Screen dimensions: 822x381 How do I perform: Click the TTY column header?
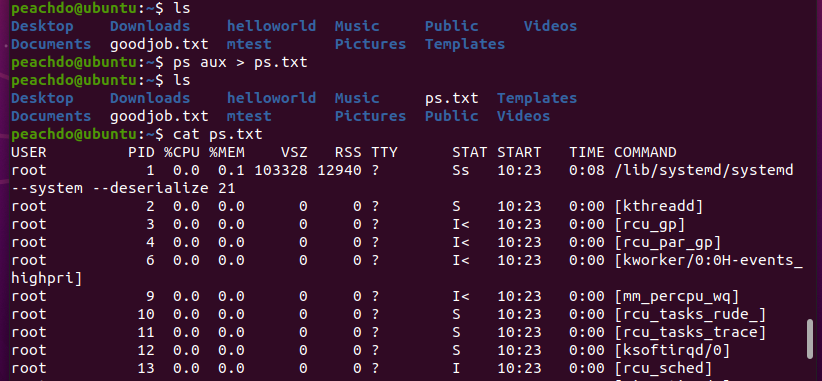coord(384,153)
